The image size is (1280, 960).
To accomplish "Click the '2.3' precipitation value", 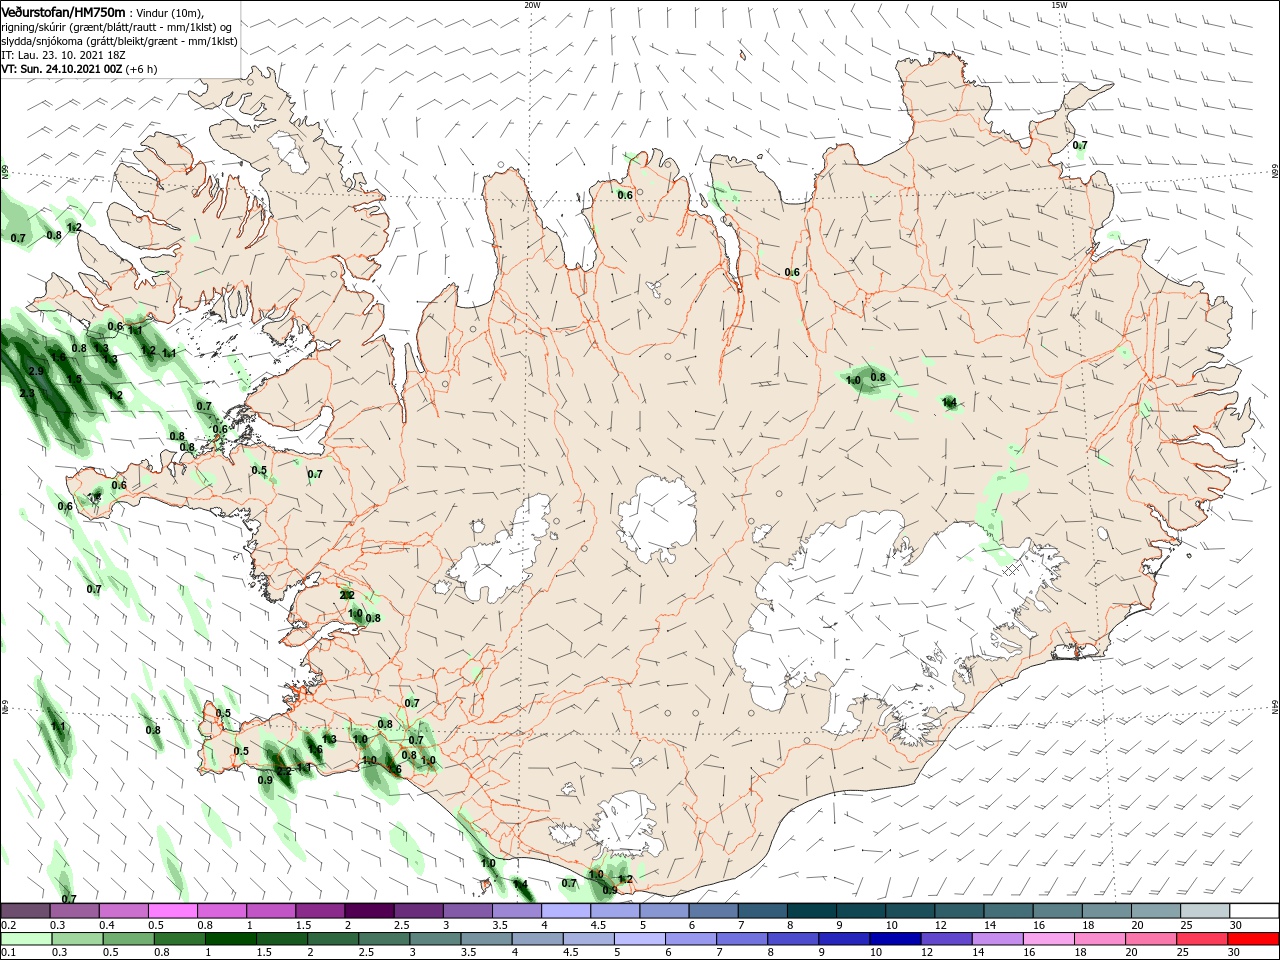I will 27,393.
